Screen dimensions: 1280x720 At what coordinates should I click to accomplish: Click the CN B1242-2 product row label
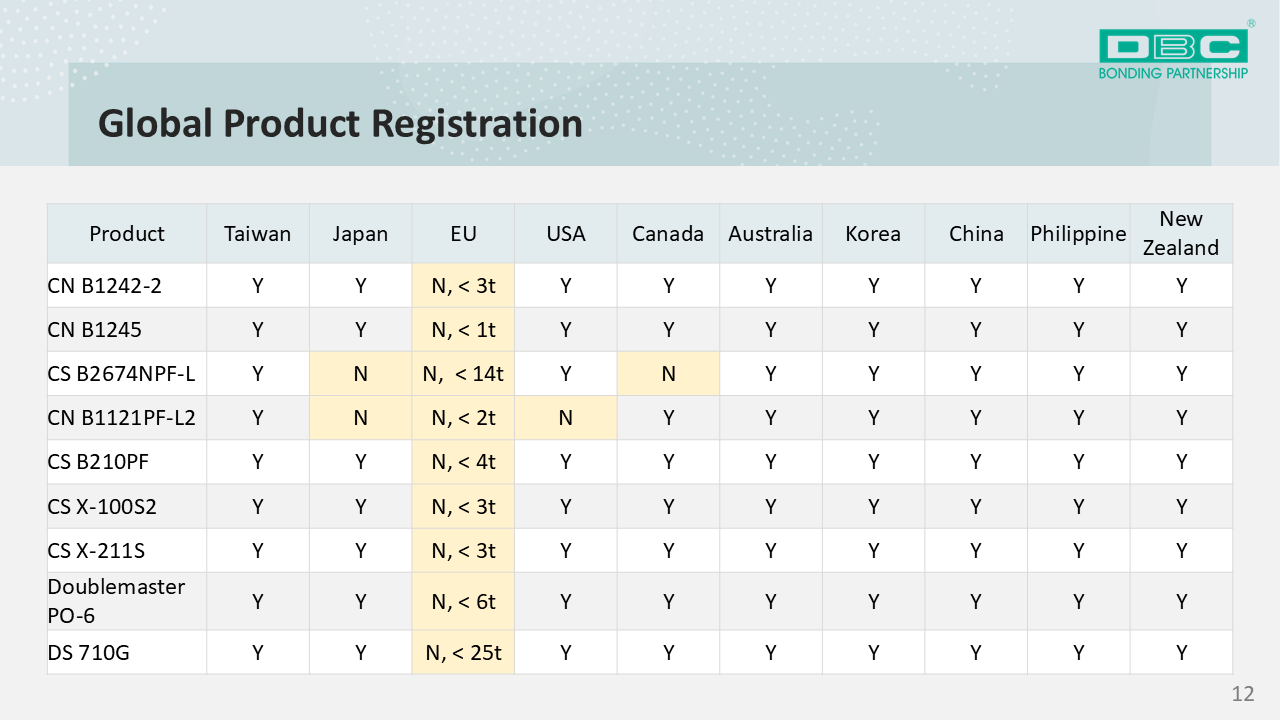click(105, 286)
